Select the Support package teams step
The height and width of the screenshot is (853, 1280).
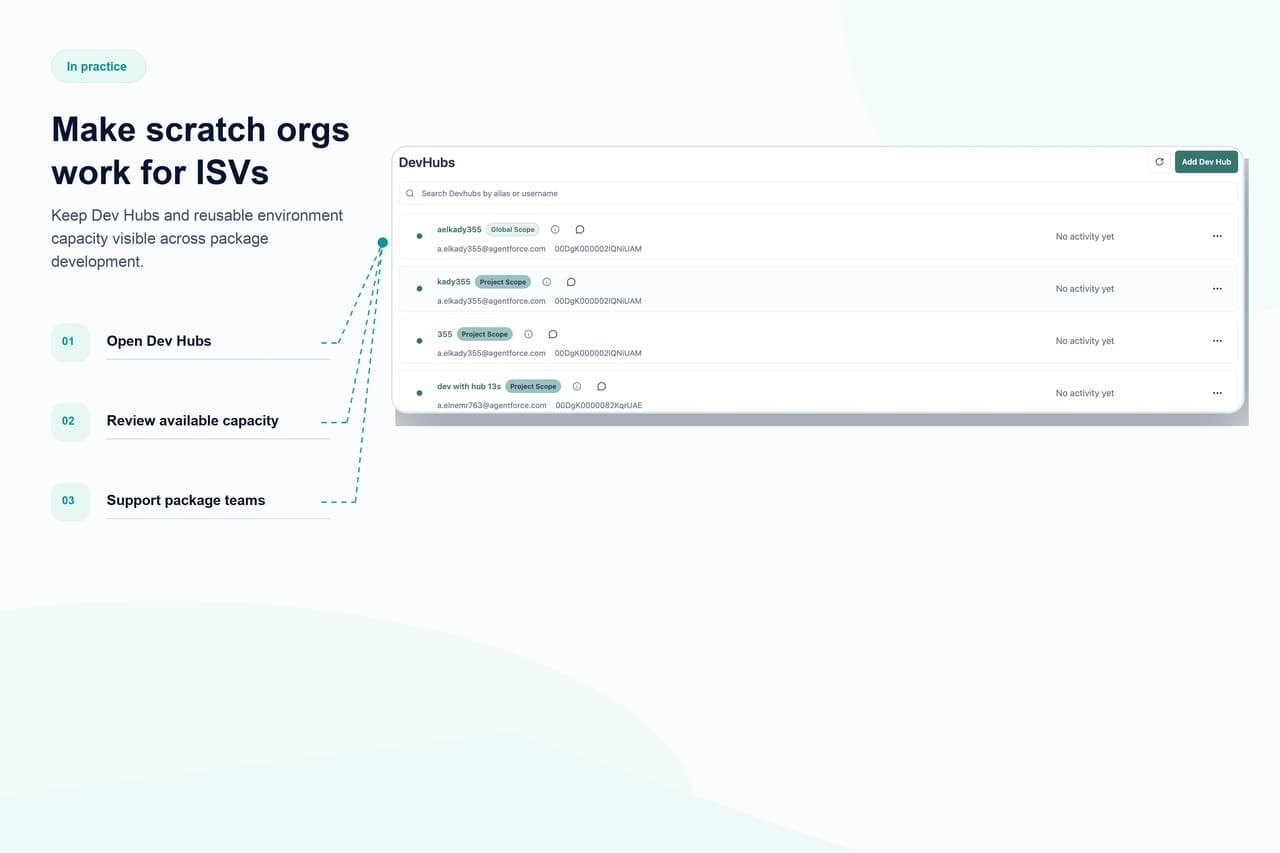coord(191,501)
